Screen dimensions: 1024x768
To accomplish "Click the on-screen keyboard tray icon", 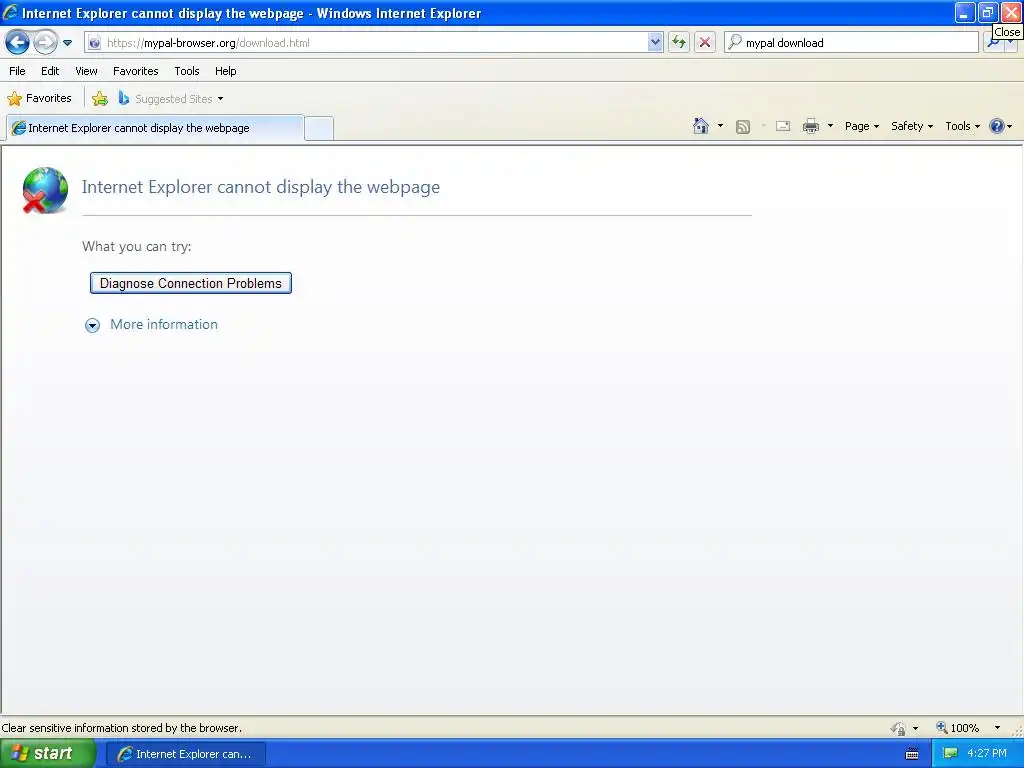I will (x=912, y=754).
